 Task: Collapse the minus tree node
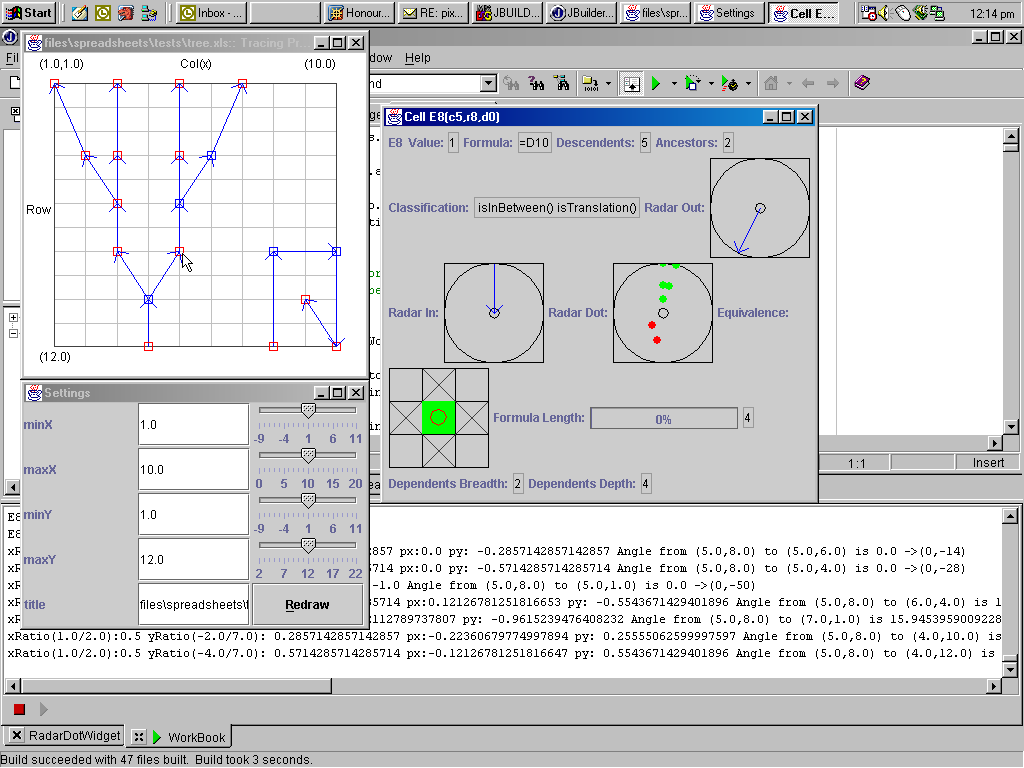[14, 333]
